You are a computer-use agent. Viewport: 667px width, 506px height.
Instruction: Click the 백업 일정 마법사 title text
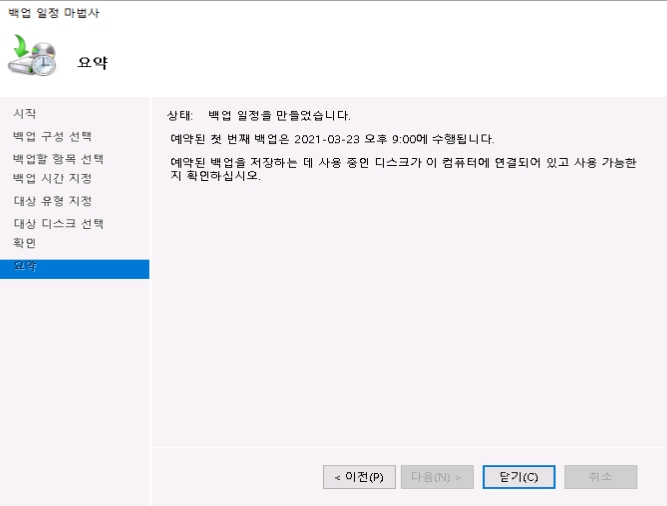pos(54,13)
